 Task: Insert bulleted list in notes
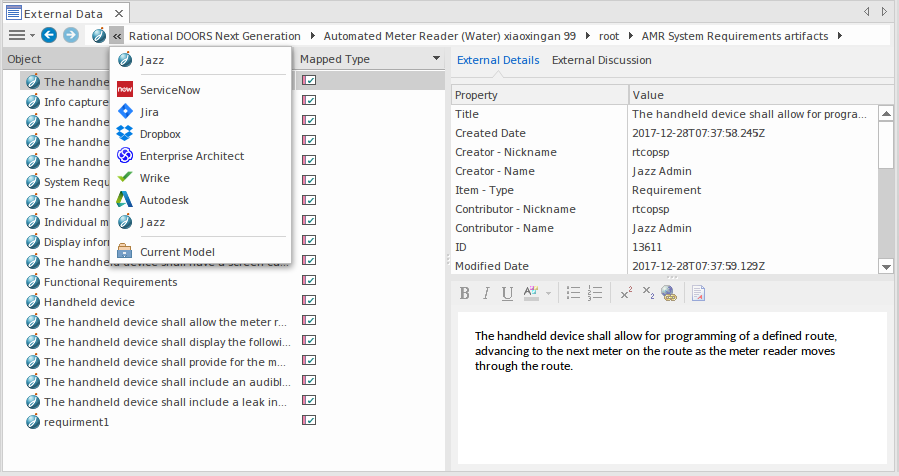(x=573, y=293)
